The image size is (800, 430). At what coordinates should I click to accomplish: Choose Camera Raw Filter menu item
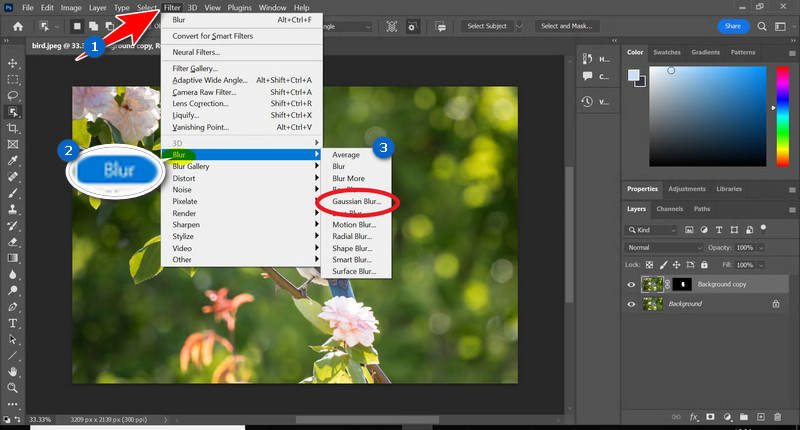[241, 92]
